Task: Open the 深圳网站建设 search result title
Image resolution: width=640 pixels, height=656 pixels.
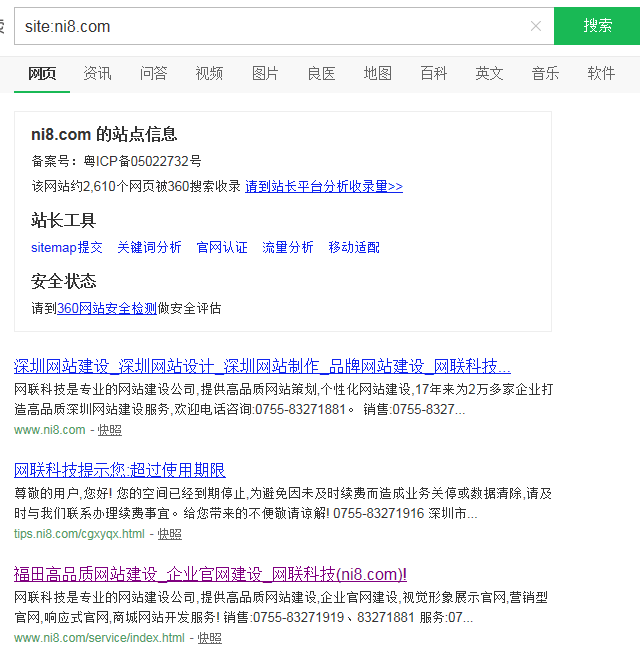Action: click(262, 365)
